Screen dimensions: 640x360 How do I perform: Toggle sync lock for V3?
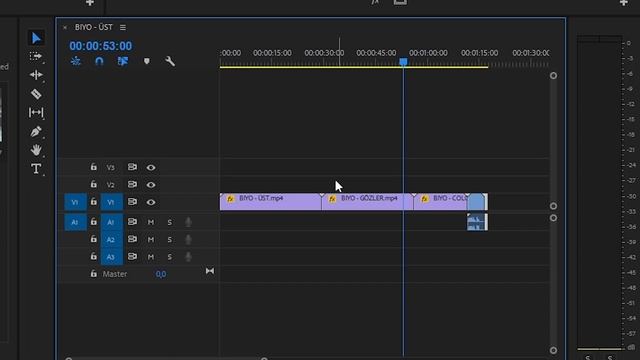(x=132, y=167)
